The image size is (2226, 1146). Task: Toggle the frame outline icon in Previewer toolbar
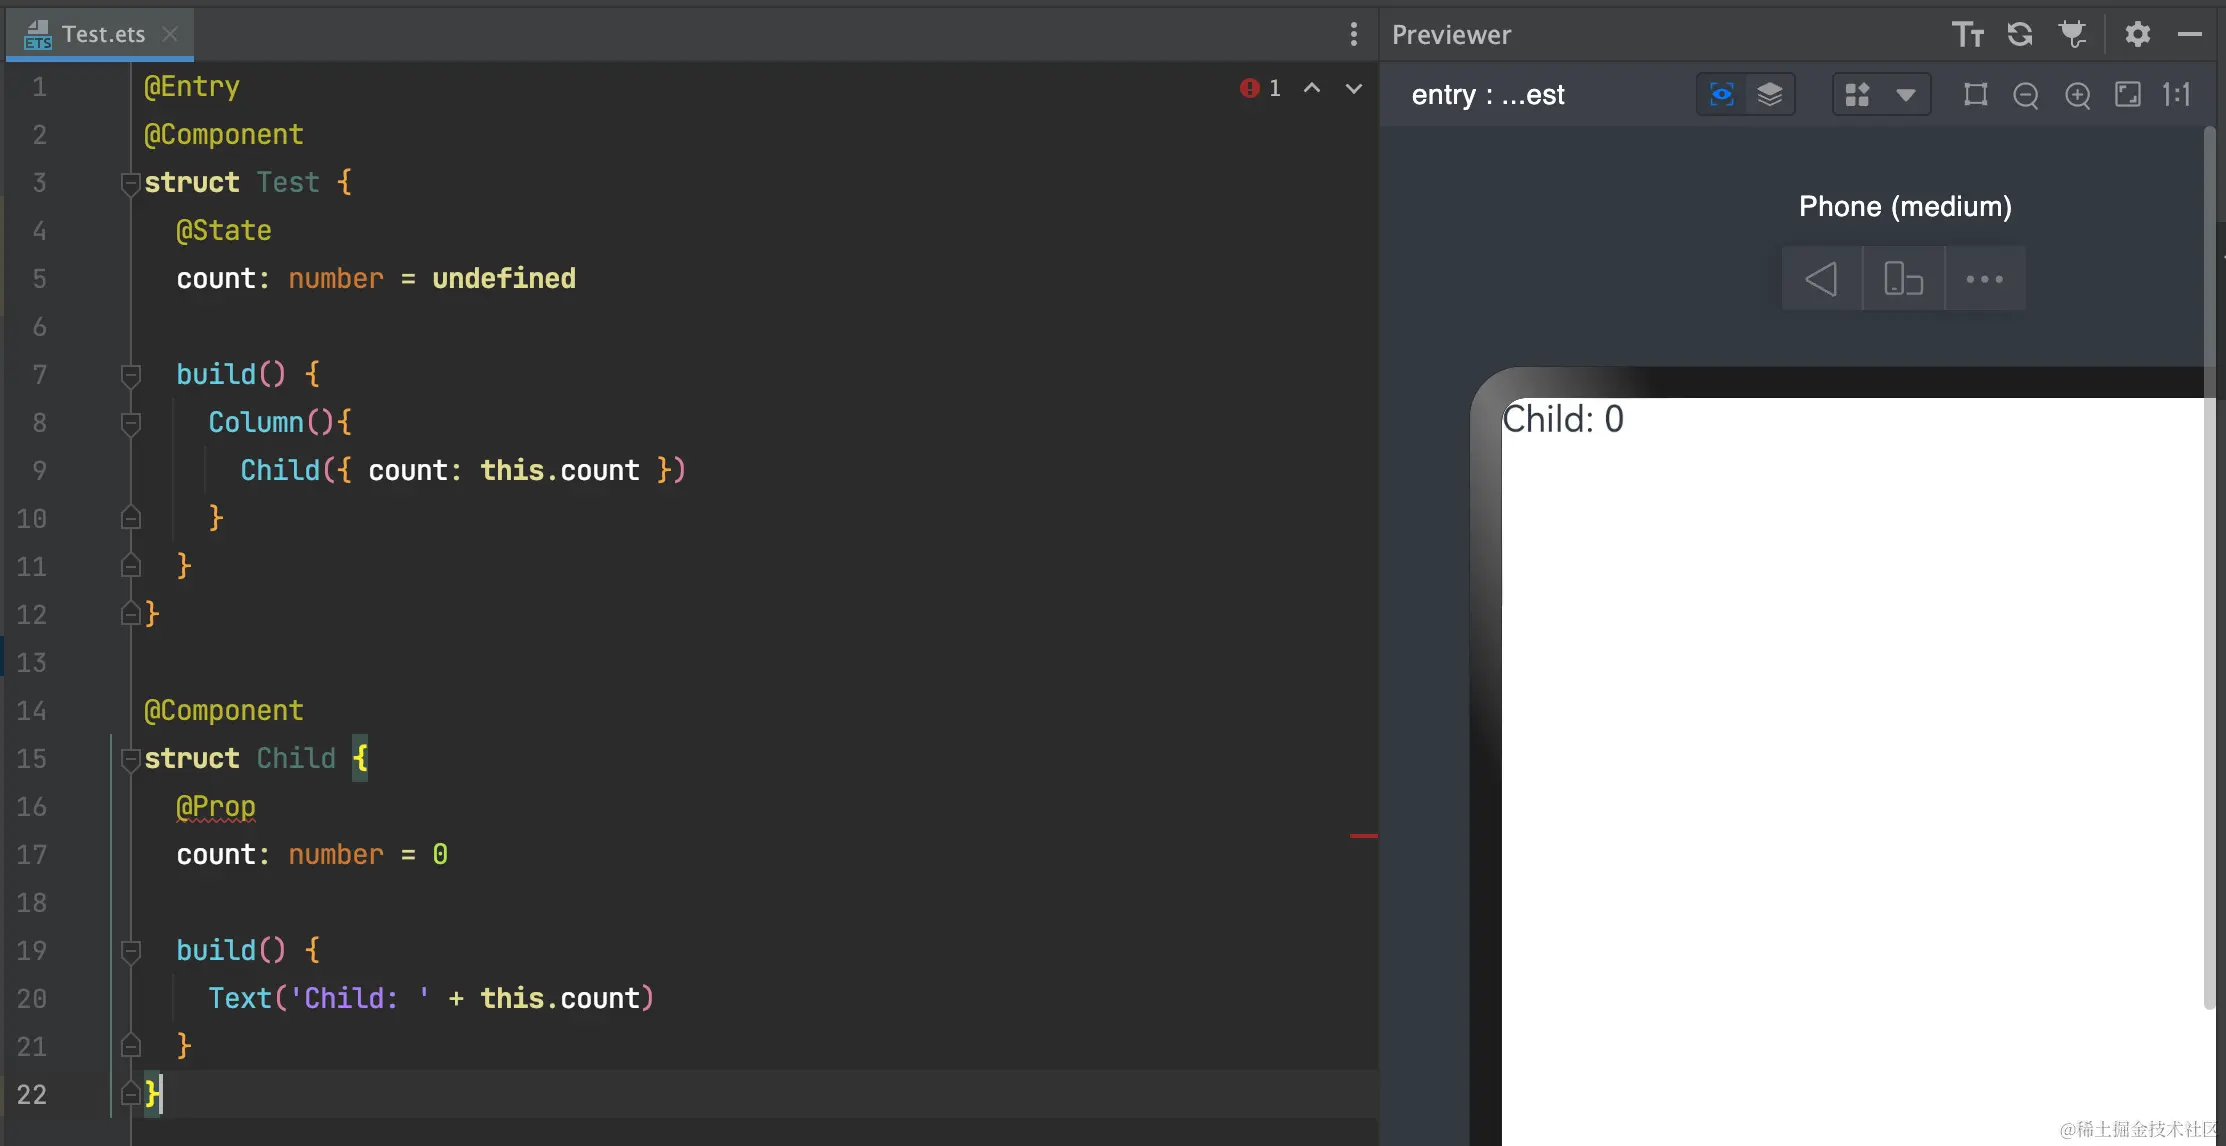tap(1975, 95)
